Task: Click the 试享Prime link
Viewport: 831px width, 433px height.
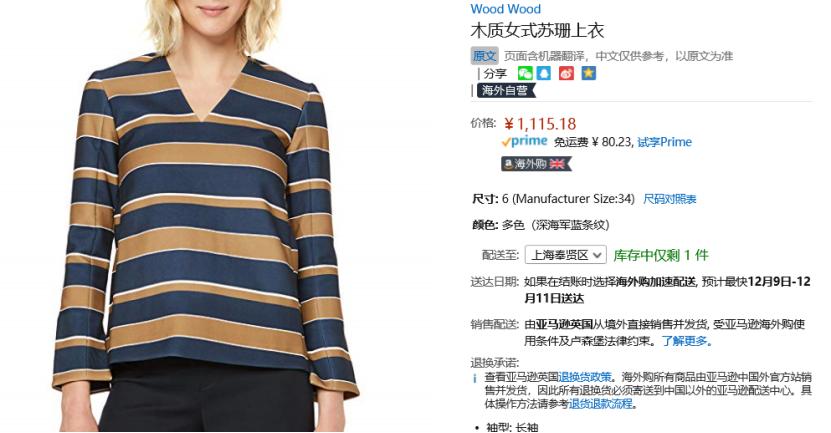Action: (665, 142)
